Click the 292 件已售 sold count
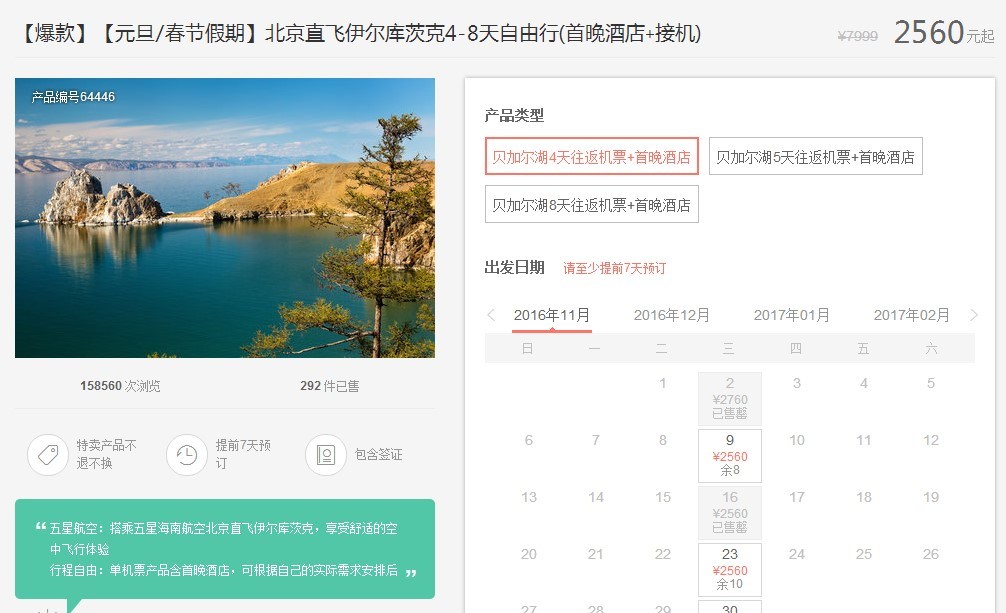 point(330,386)
